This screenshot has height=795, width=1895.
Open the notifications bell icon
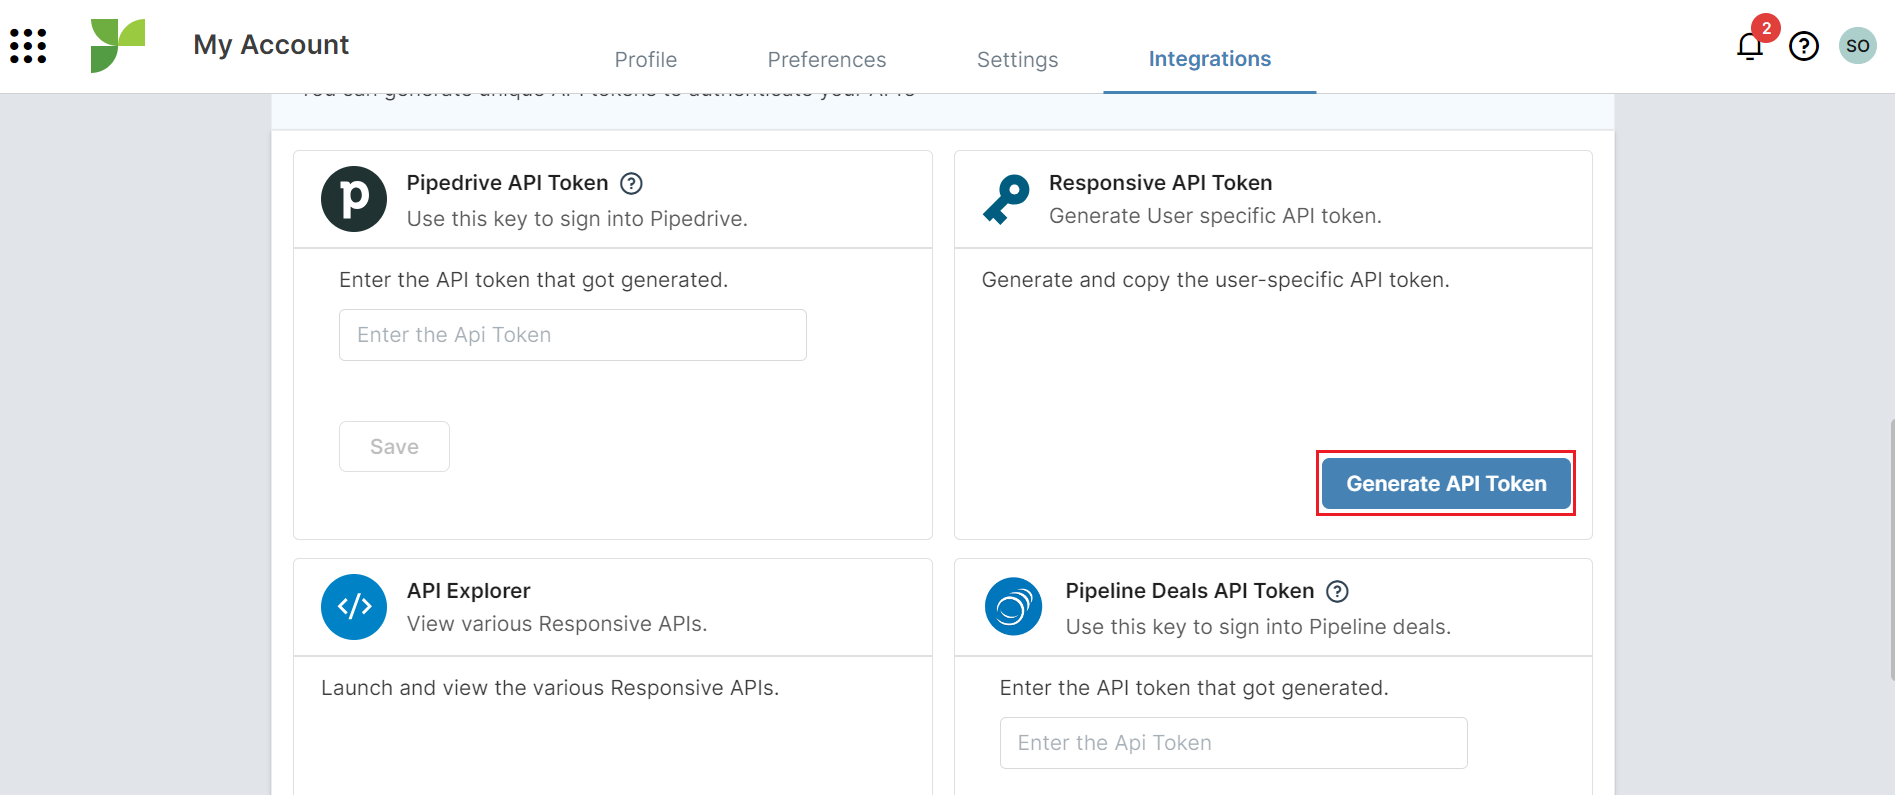(x=1749, y=46)
